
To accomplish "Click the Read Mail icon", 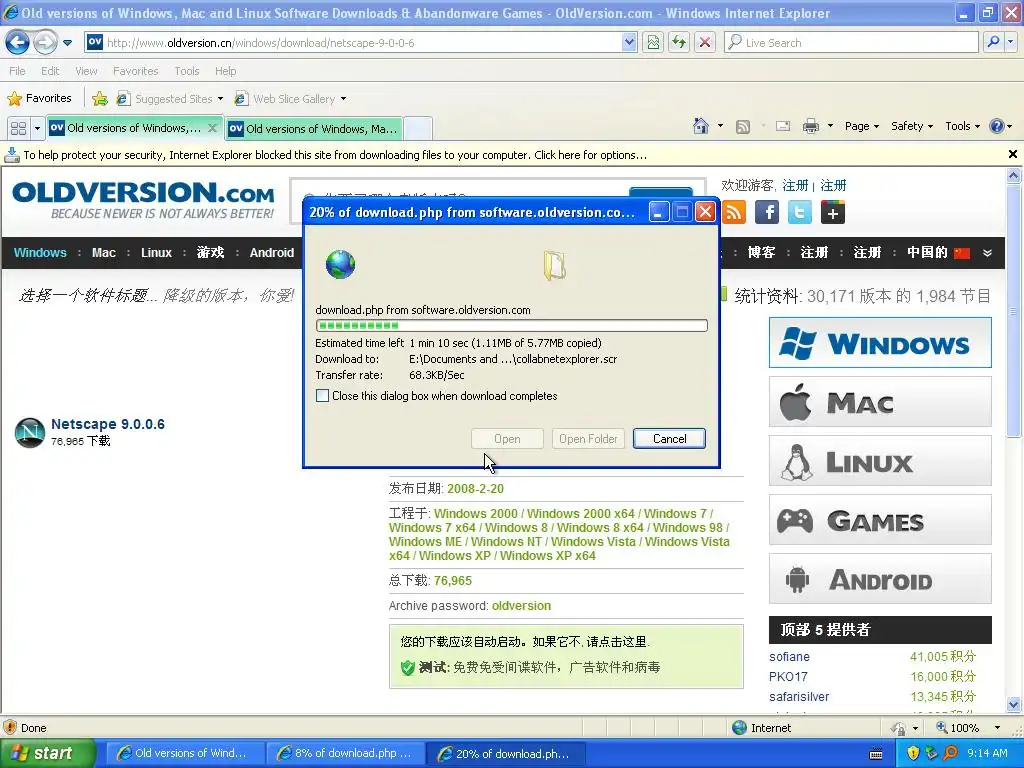I will click(x=783, y=126).
